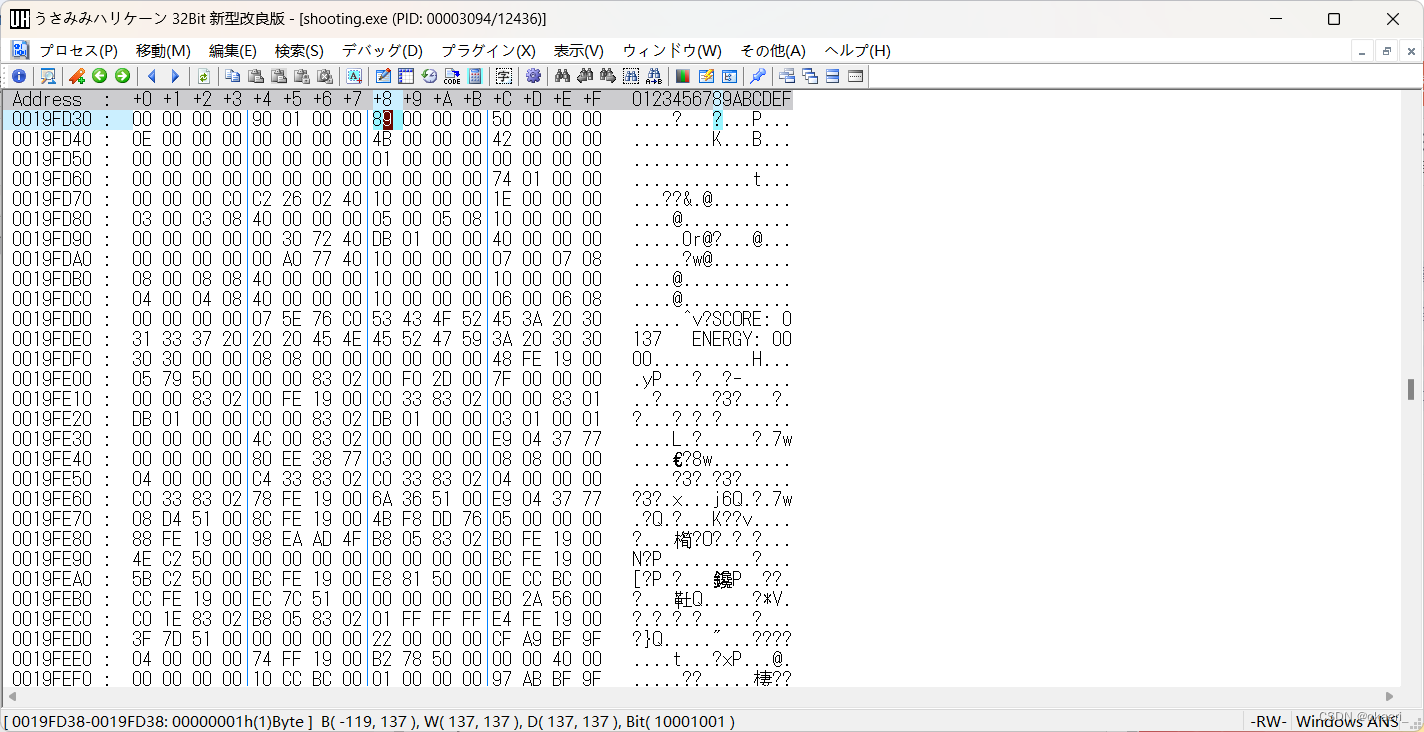Click the vertical scrollbar thumb
Screen dimensions: 1424x732
point(1411,389)
